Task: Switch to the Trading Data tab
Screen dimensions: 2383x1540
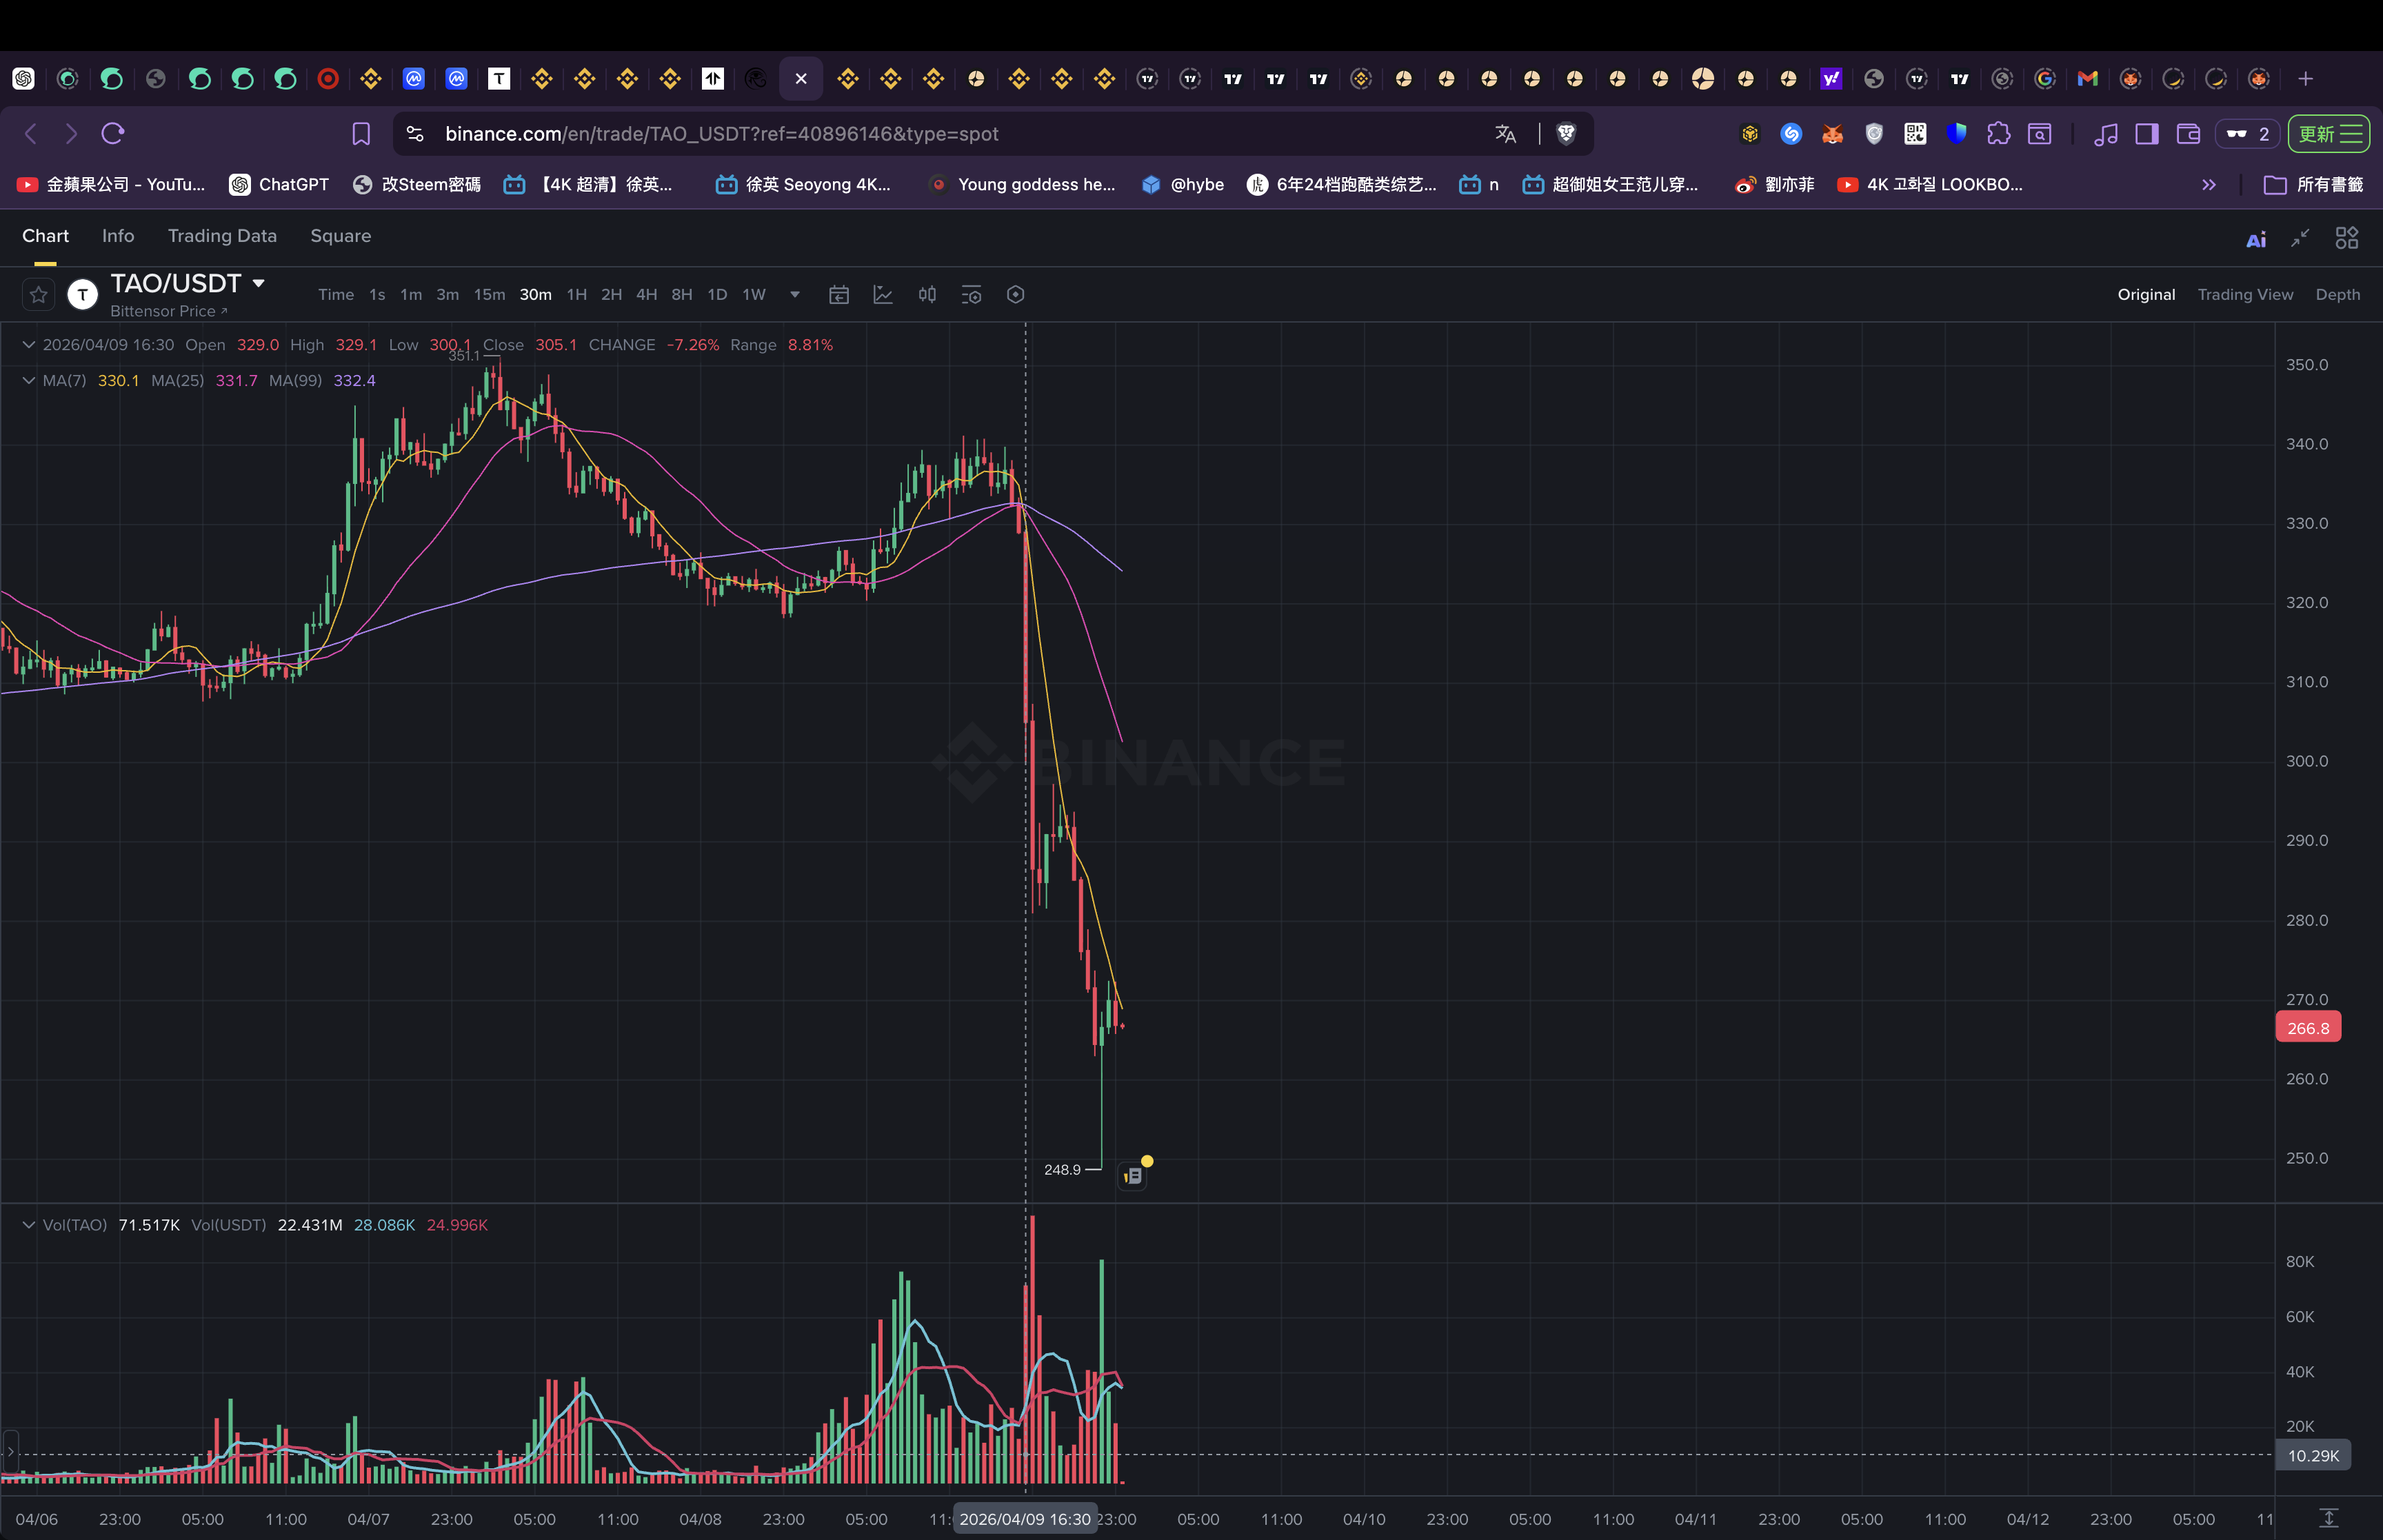Action: tap(222, 236)
